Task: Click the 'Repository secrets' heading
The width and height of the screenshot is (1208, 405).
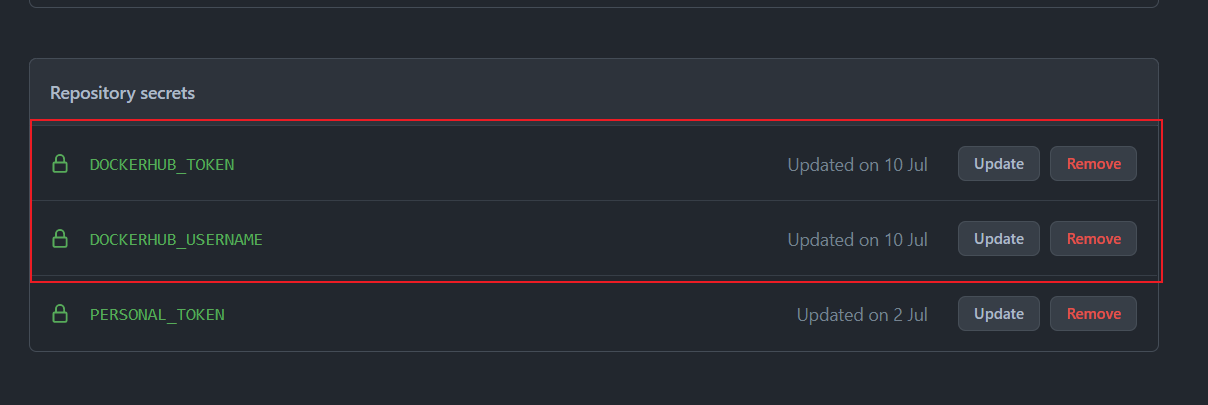Action: 122,93
